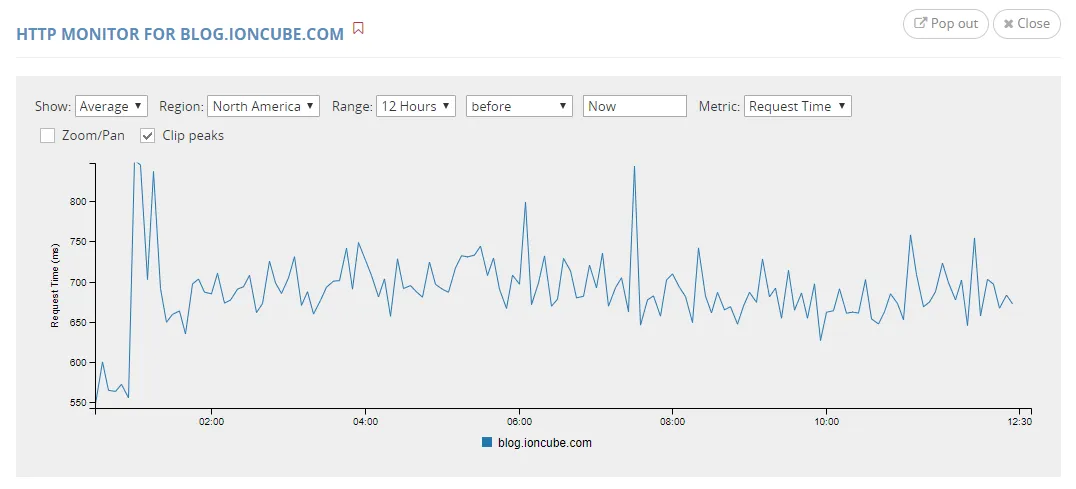Select the Metric Request Time dropdown
Screen dimensions: 1076x489
pyautogui.click(x=797, y=106)
